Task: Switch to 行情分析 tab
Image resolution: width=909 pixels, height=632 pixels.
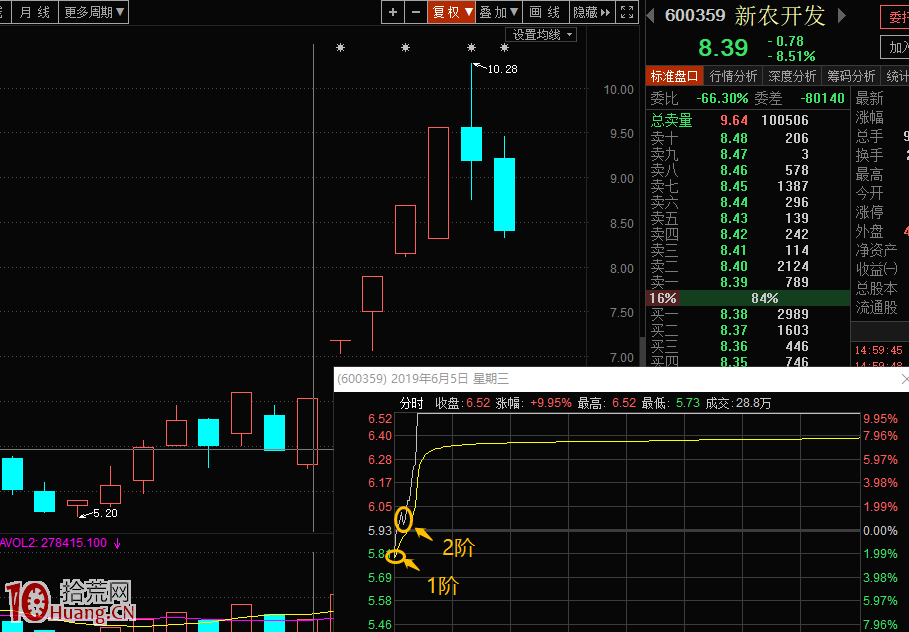Action: [x=733, y=76]
